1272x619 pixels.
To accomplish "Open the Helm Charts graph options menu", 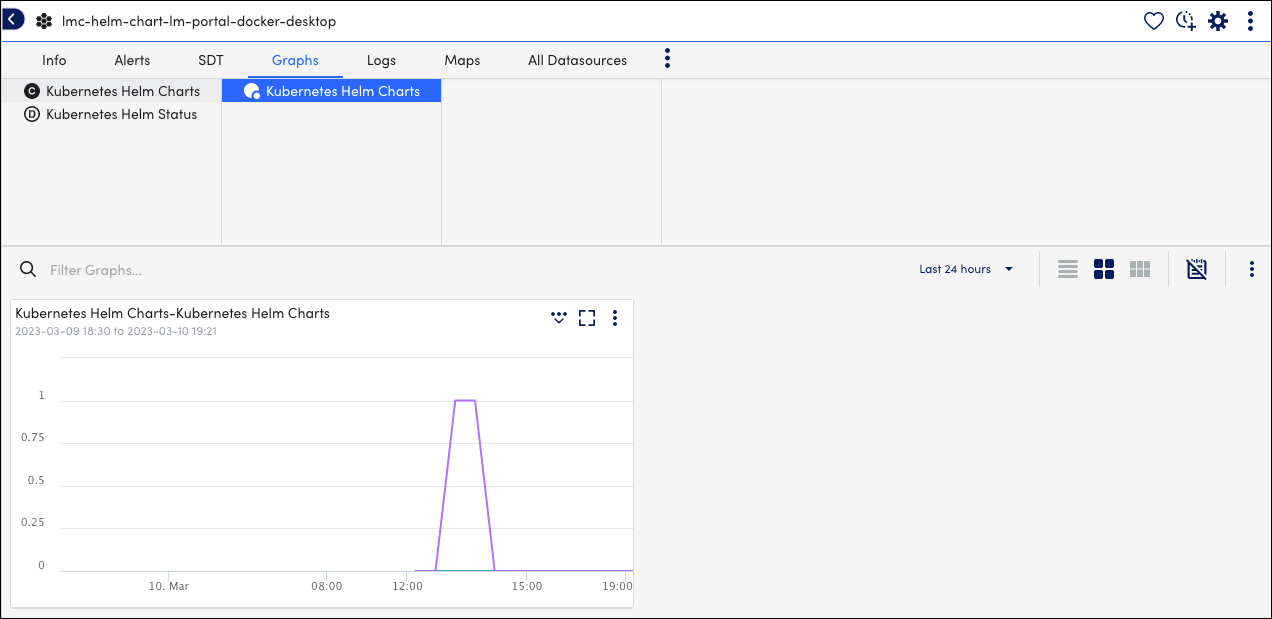I will (x=615, y=318).
